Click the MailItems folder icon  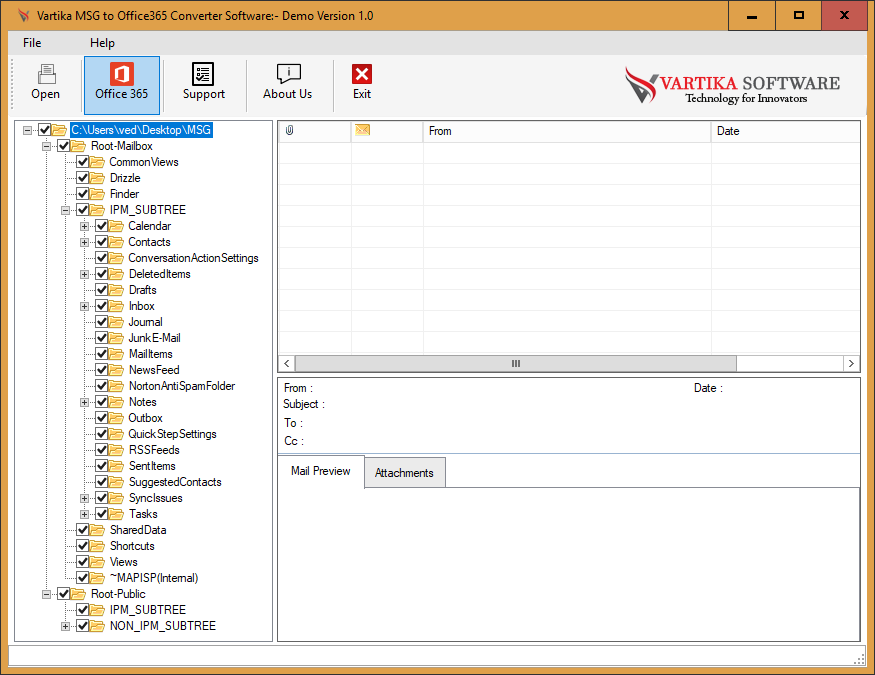pyautogui.click(x=116, y=354)
